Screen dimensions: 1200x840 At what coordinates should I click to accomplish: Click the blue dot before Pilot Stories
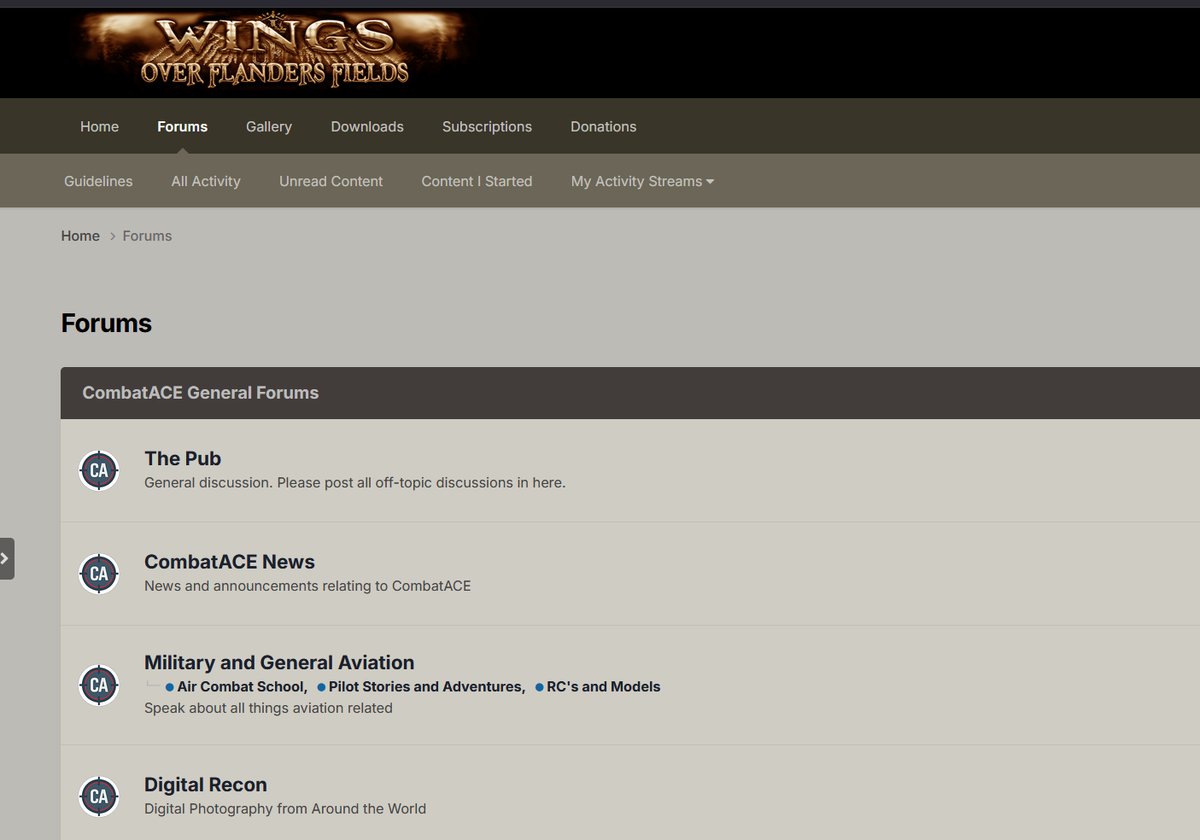[x=322, y=687]
